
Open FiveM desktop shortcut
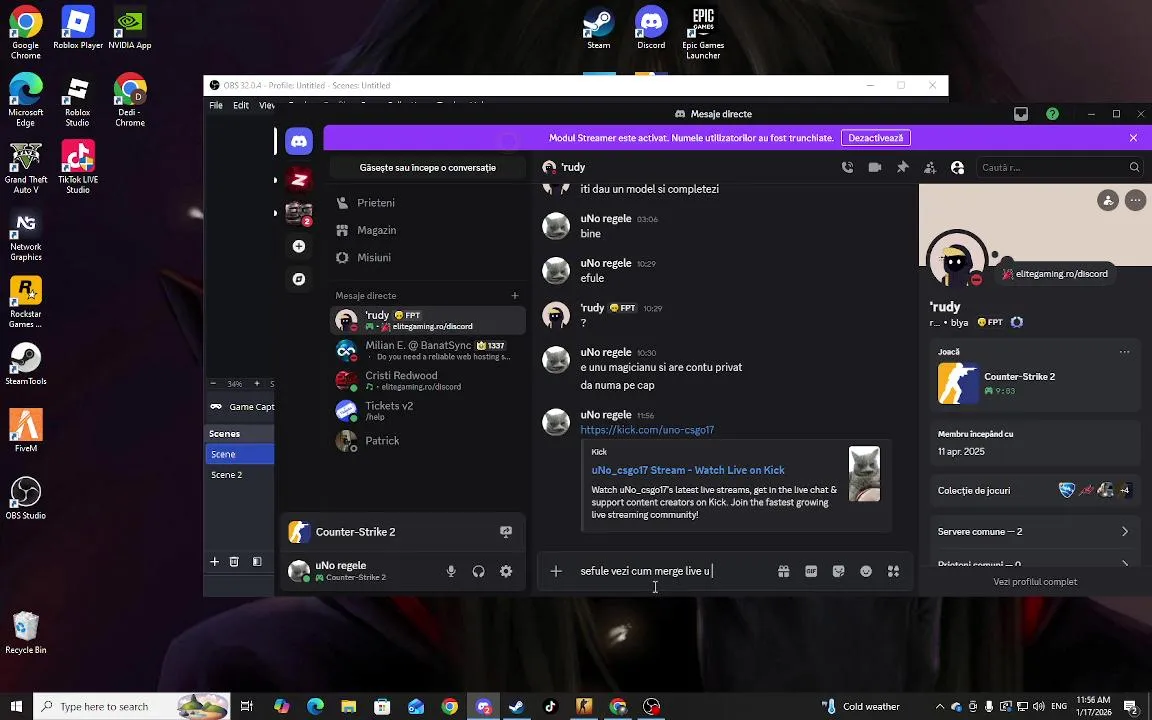coord(26,431)
